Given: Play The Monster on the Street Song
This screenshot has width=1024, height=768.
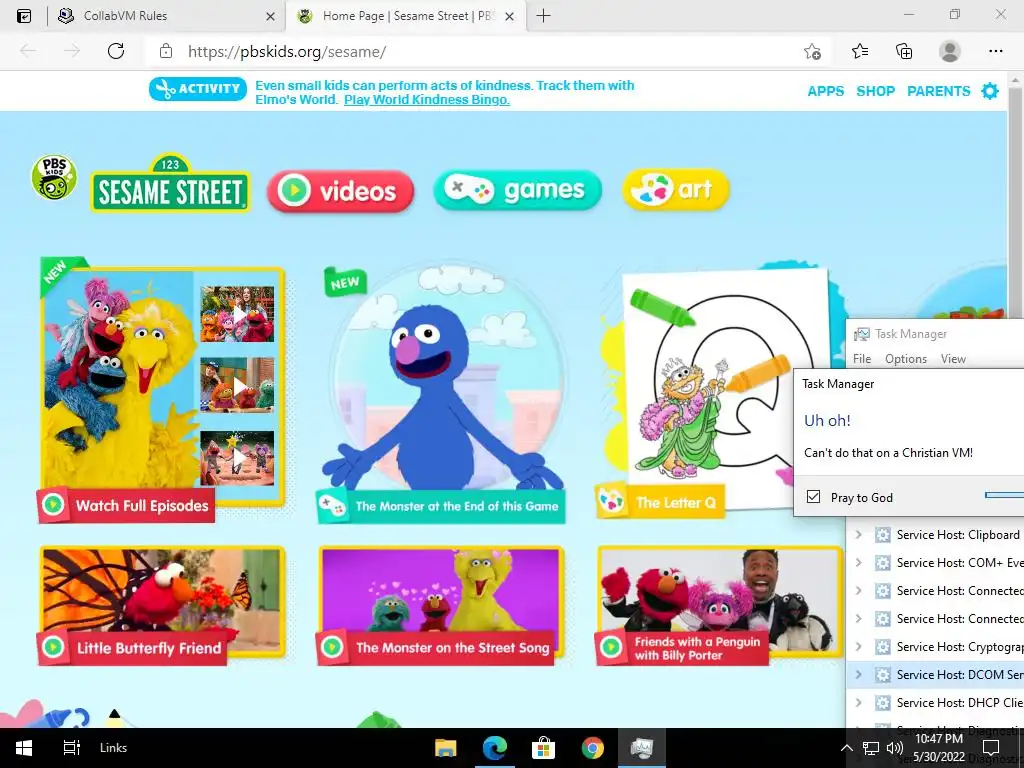Looking at the screenshot, I should (x=441, y=606).
